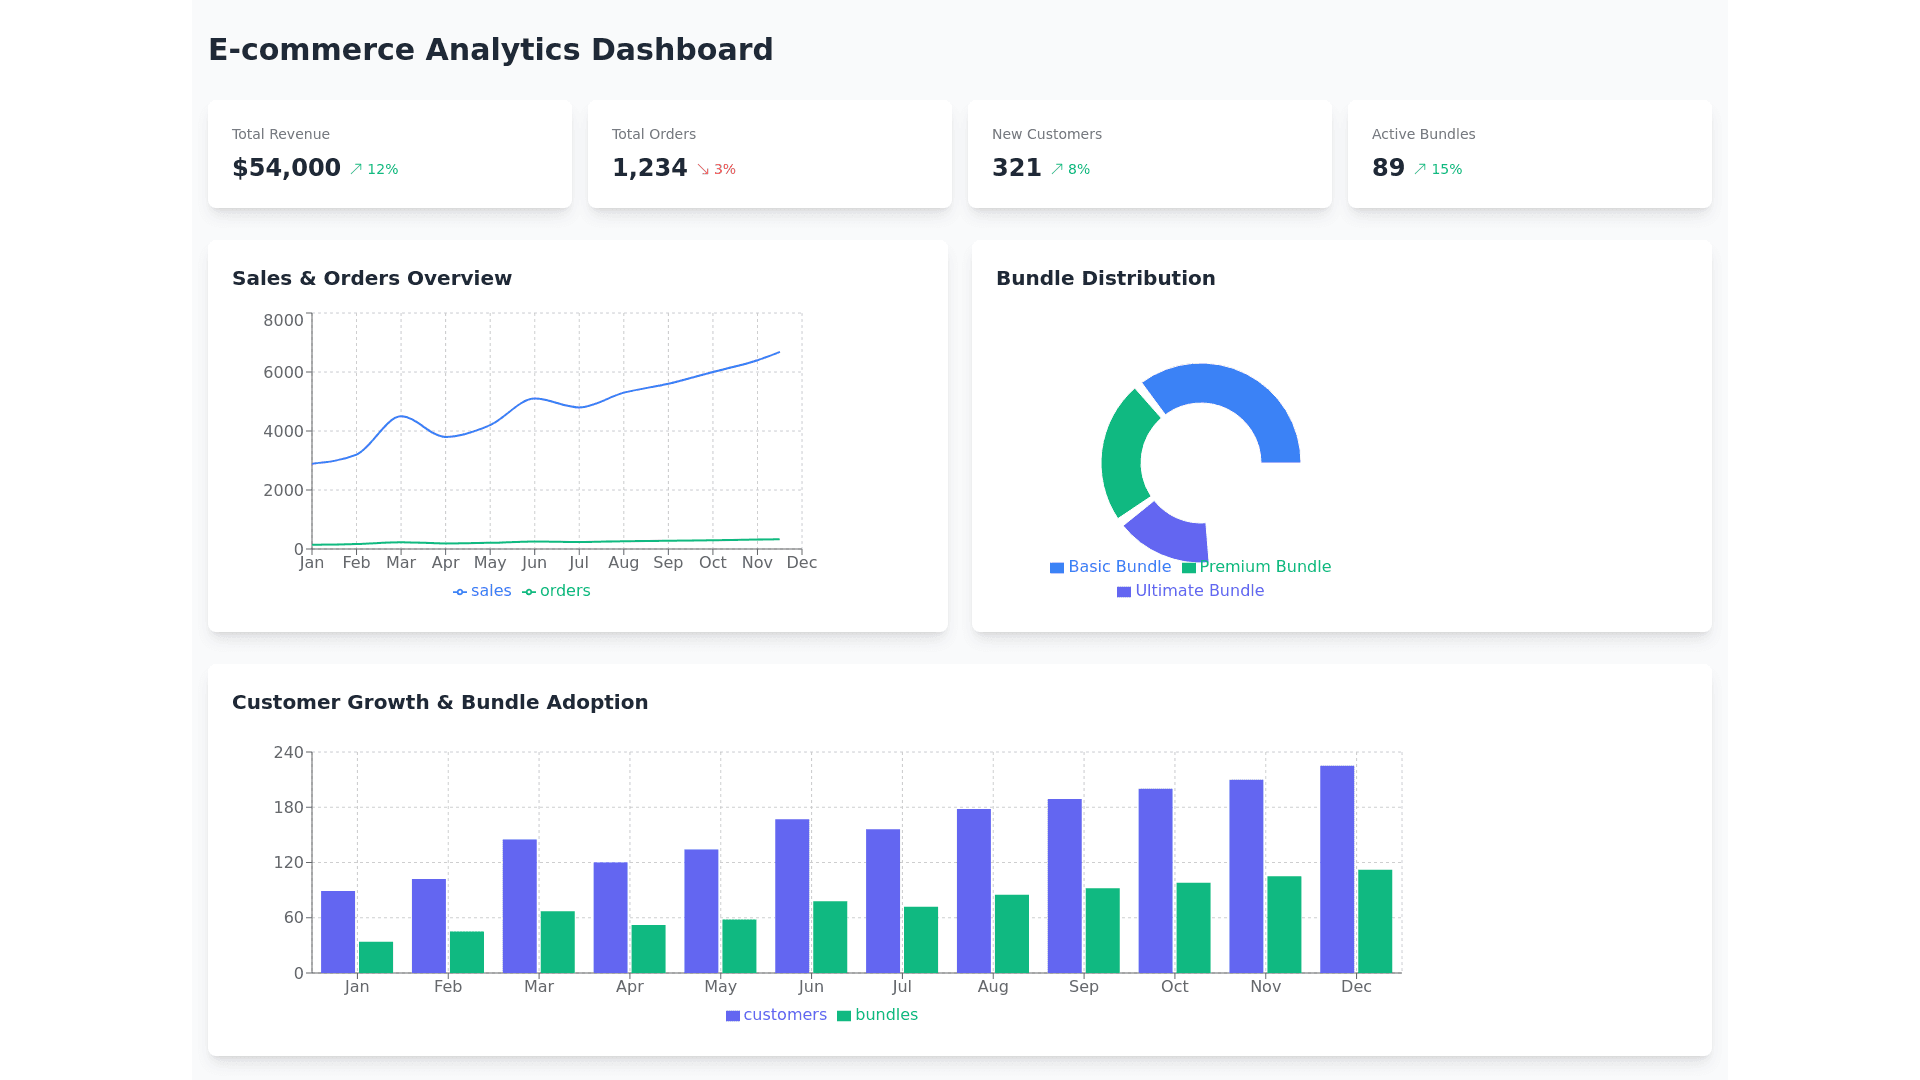Click the blue Basic Bundle legend swatch
Screen dimensions: 1920x1080
tap(1057, 568)
